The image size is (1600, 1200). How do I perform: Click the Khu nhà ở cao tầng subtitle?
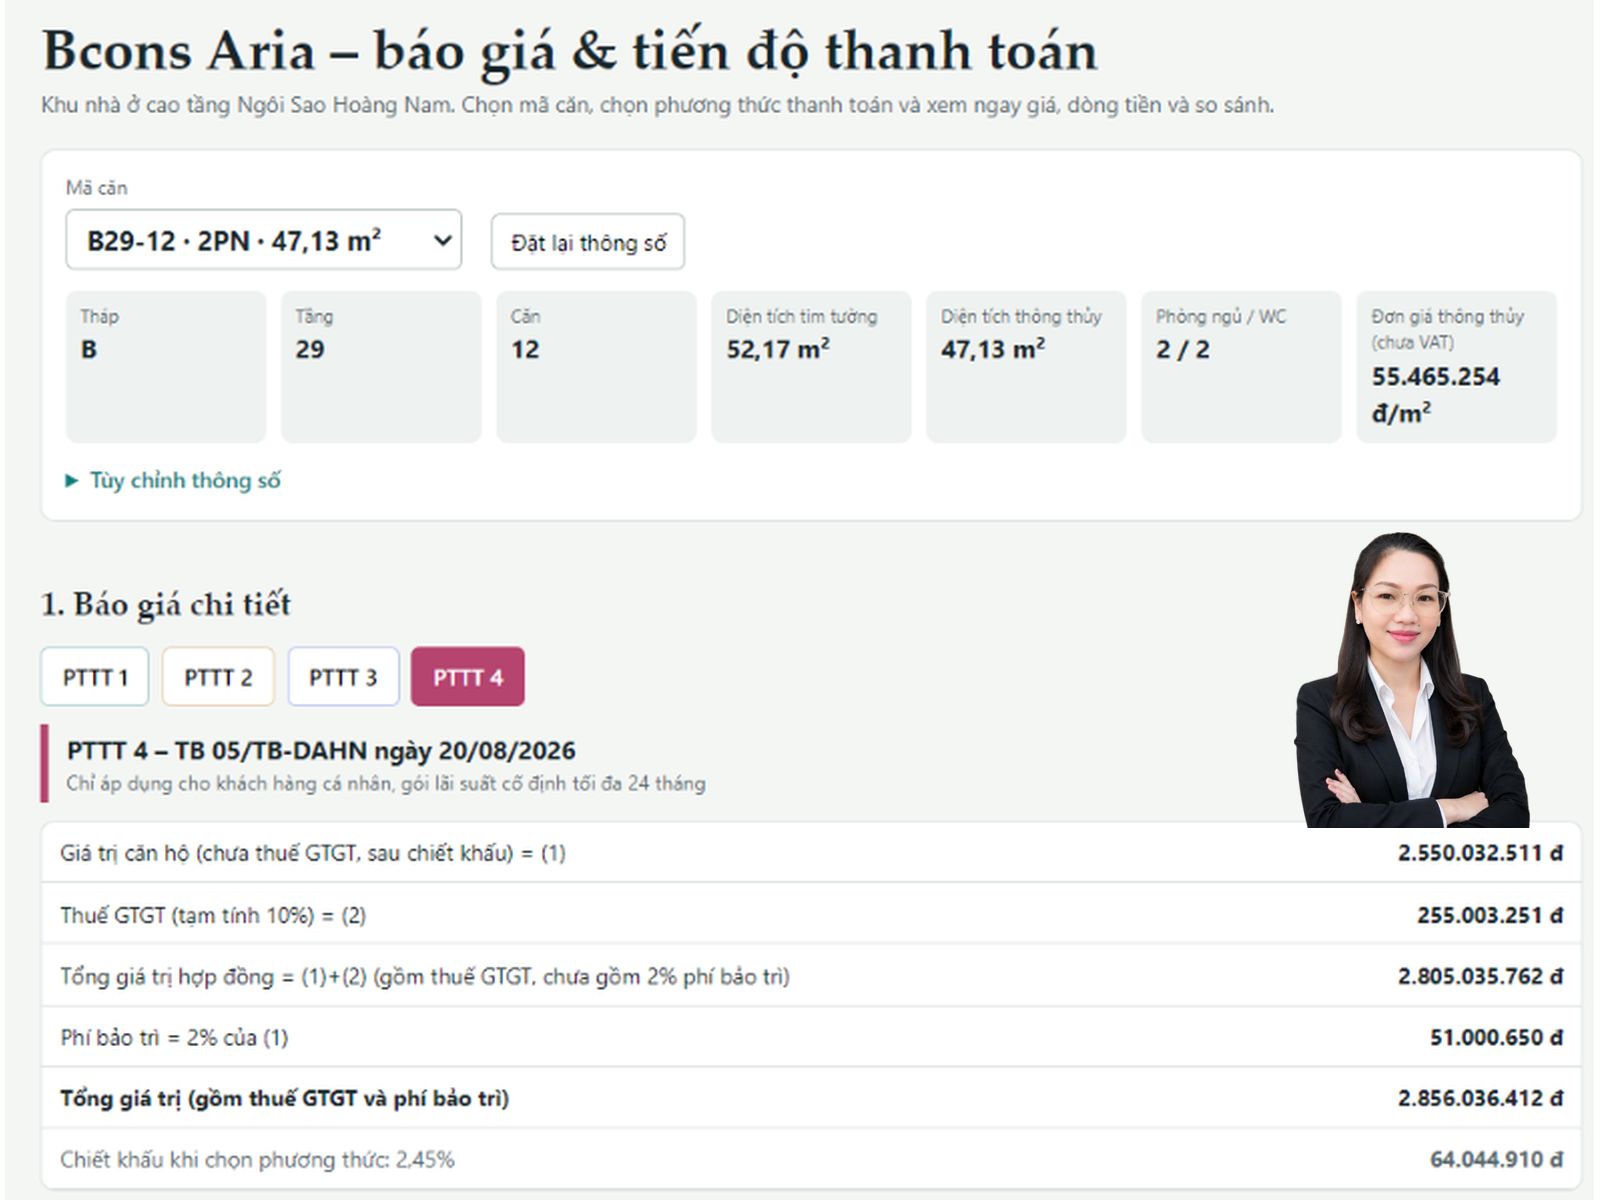658,105
